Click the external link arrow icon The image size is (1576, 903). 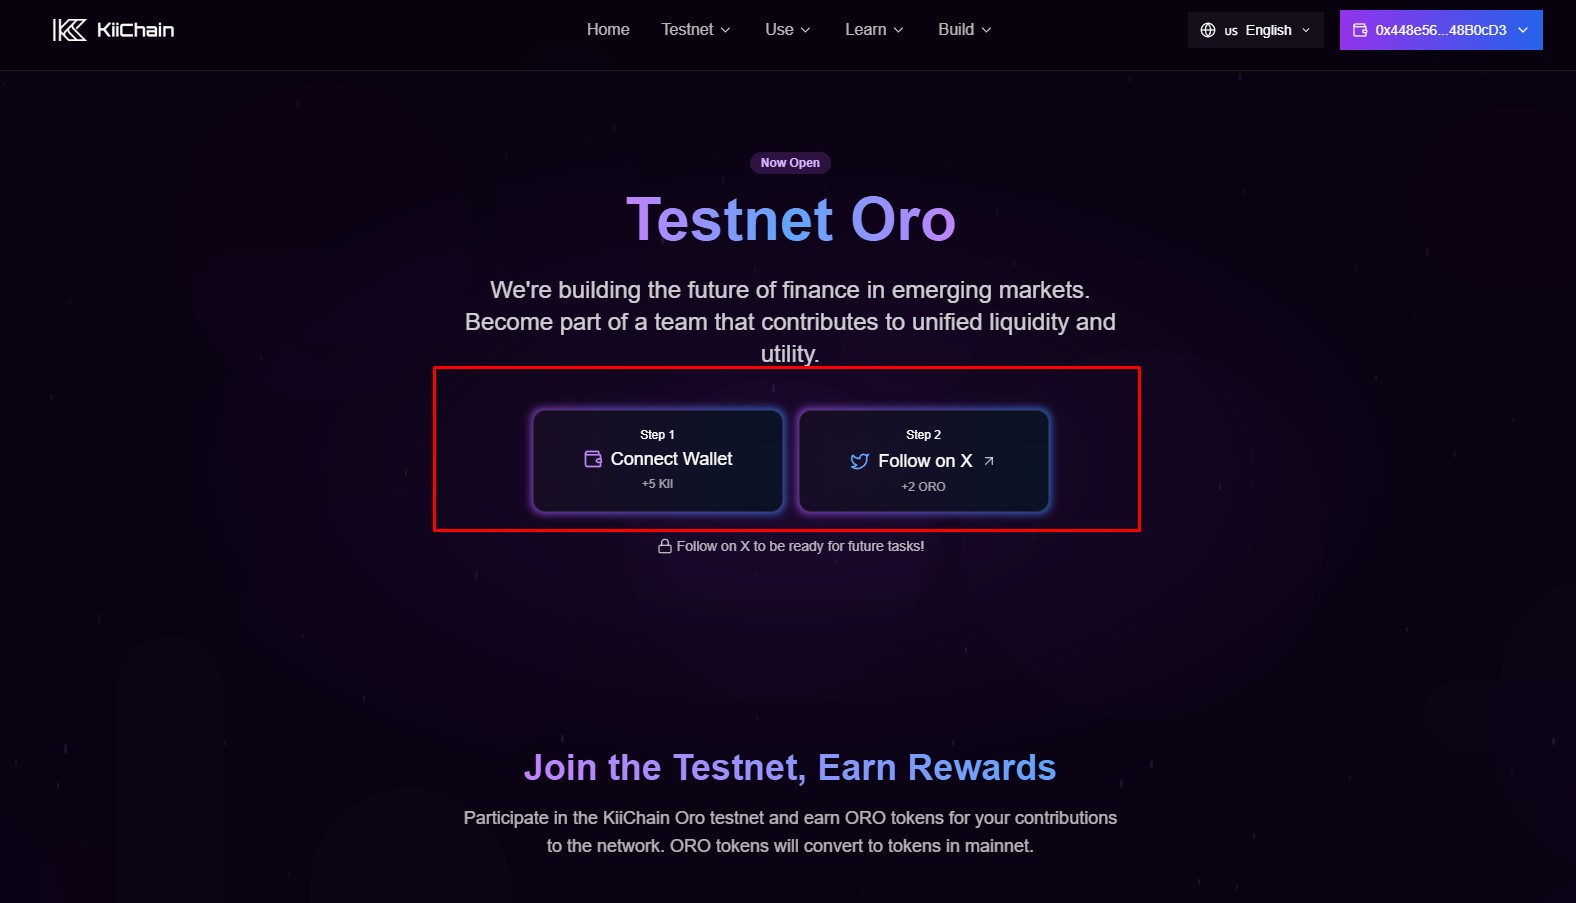[989, 461]
